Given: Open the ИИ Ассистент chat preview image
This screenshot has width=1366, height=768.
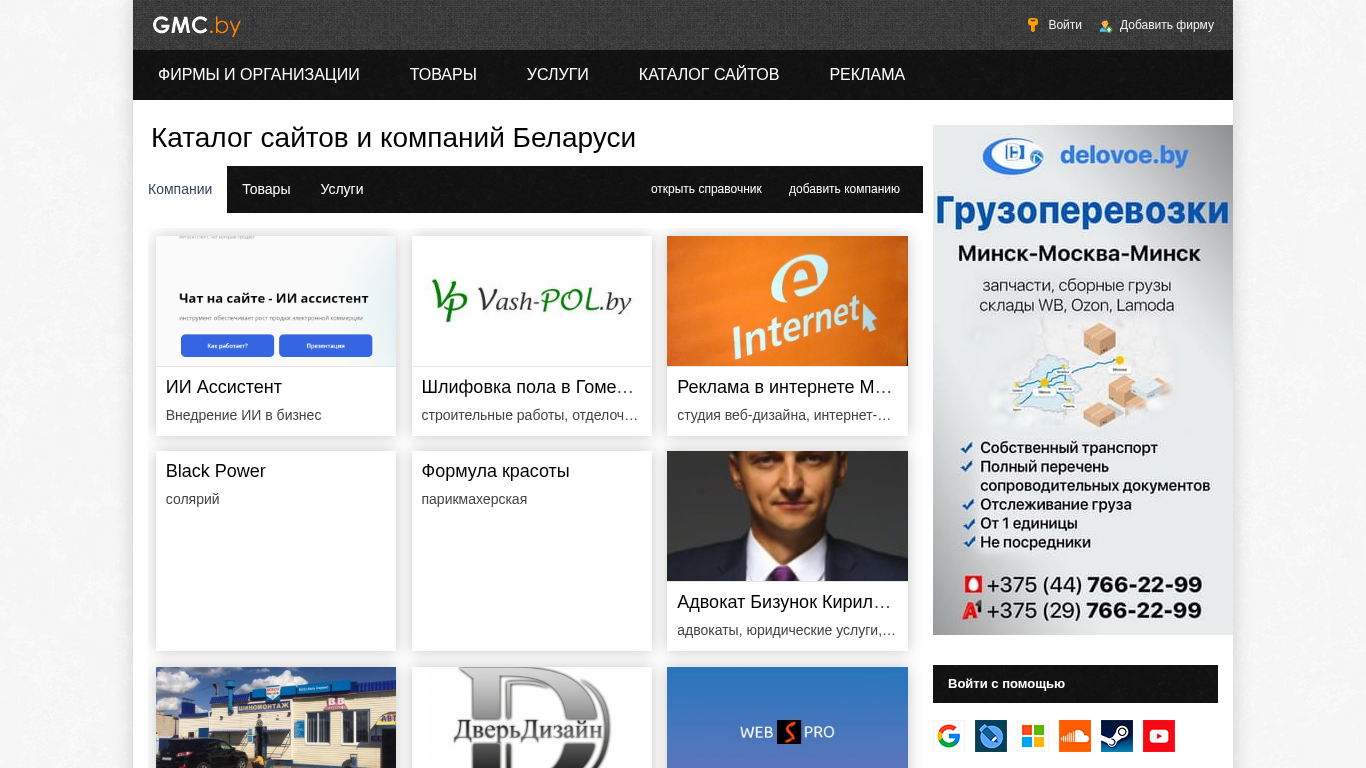Looking at the screenshot, I should pyautogui.click(x=276, y=301).
